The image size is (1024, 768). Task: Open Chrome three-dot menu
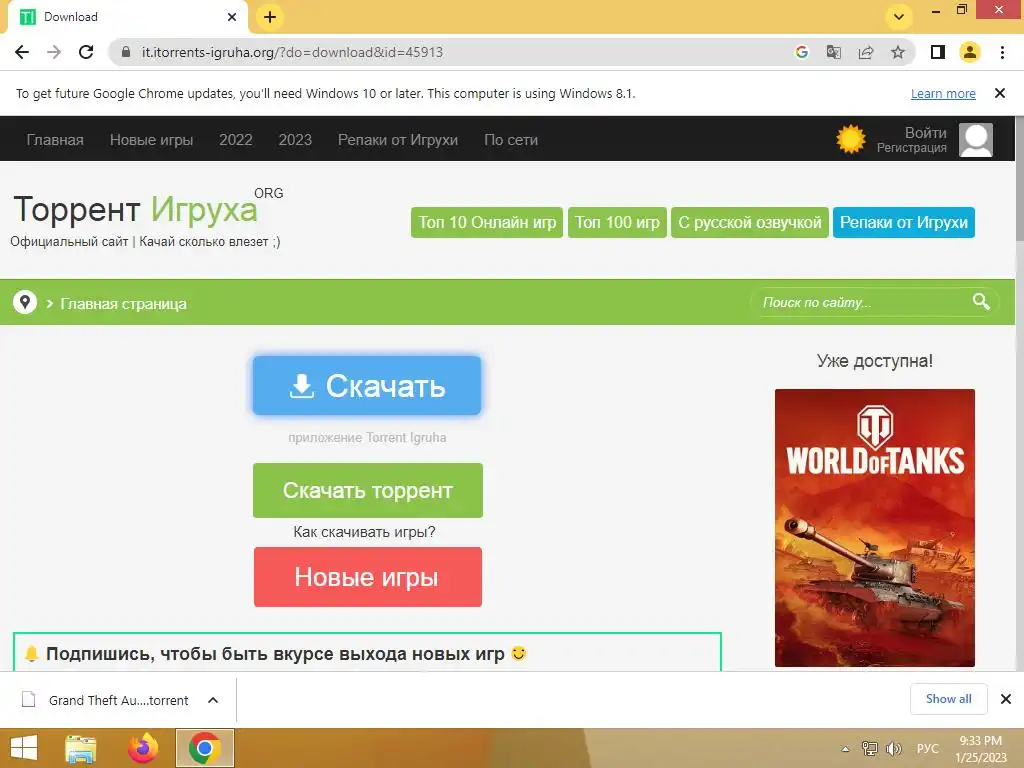1002,52
